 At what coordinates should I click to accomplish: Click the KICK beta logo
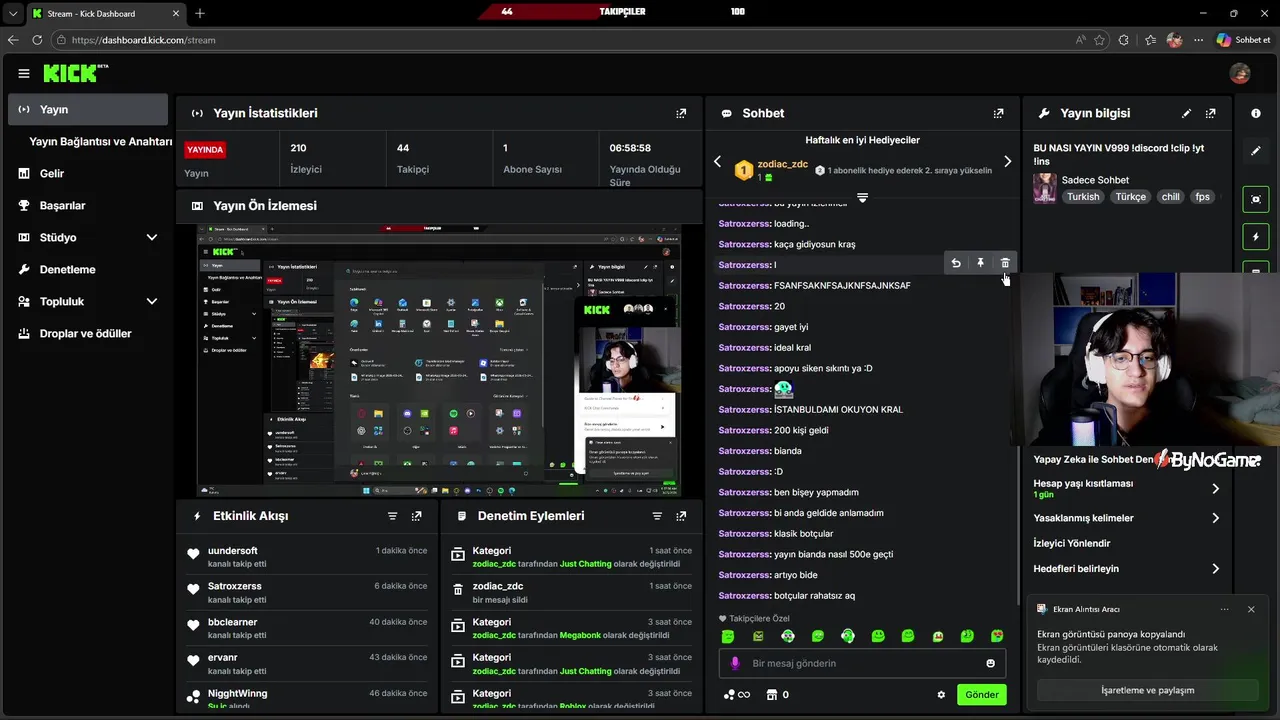click(76, 73)
